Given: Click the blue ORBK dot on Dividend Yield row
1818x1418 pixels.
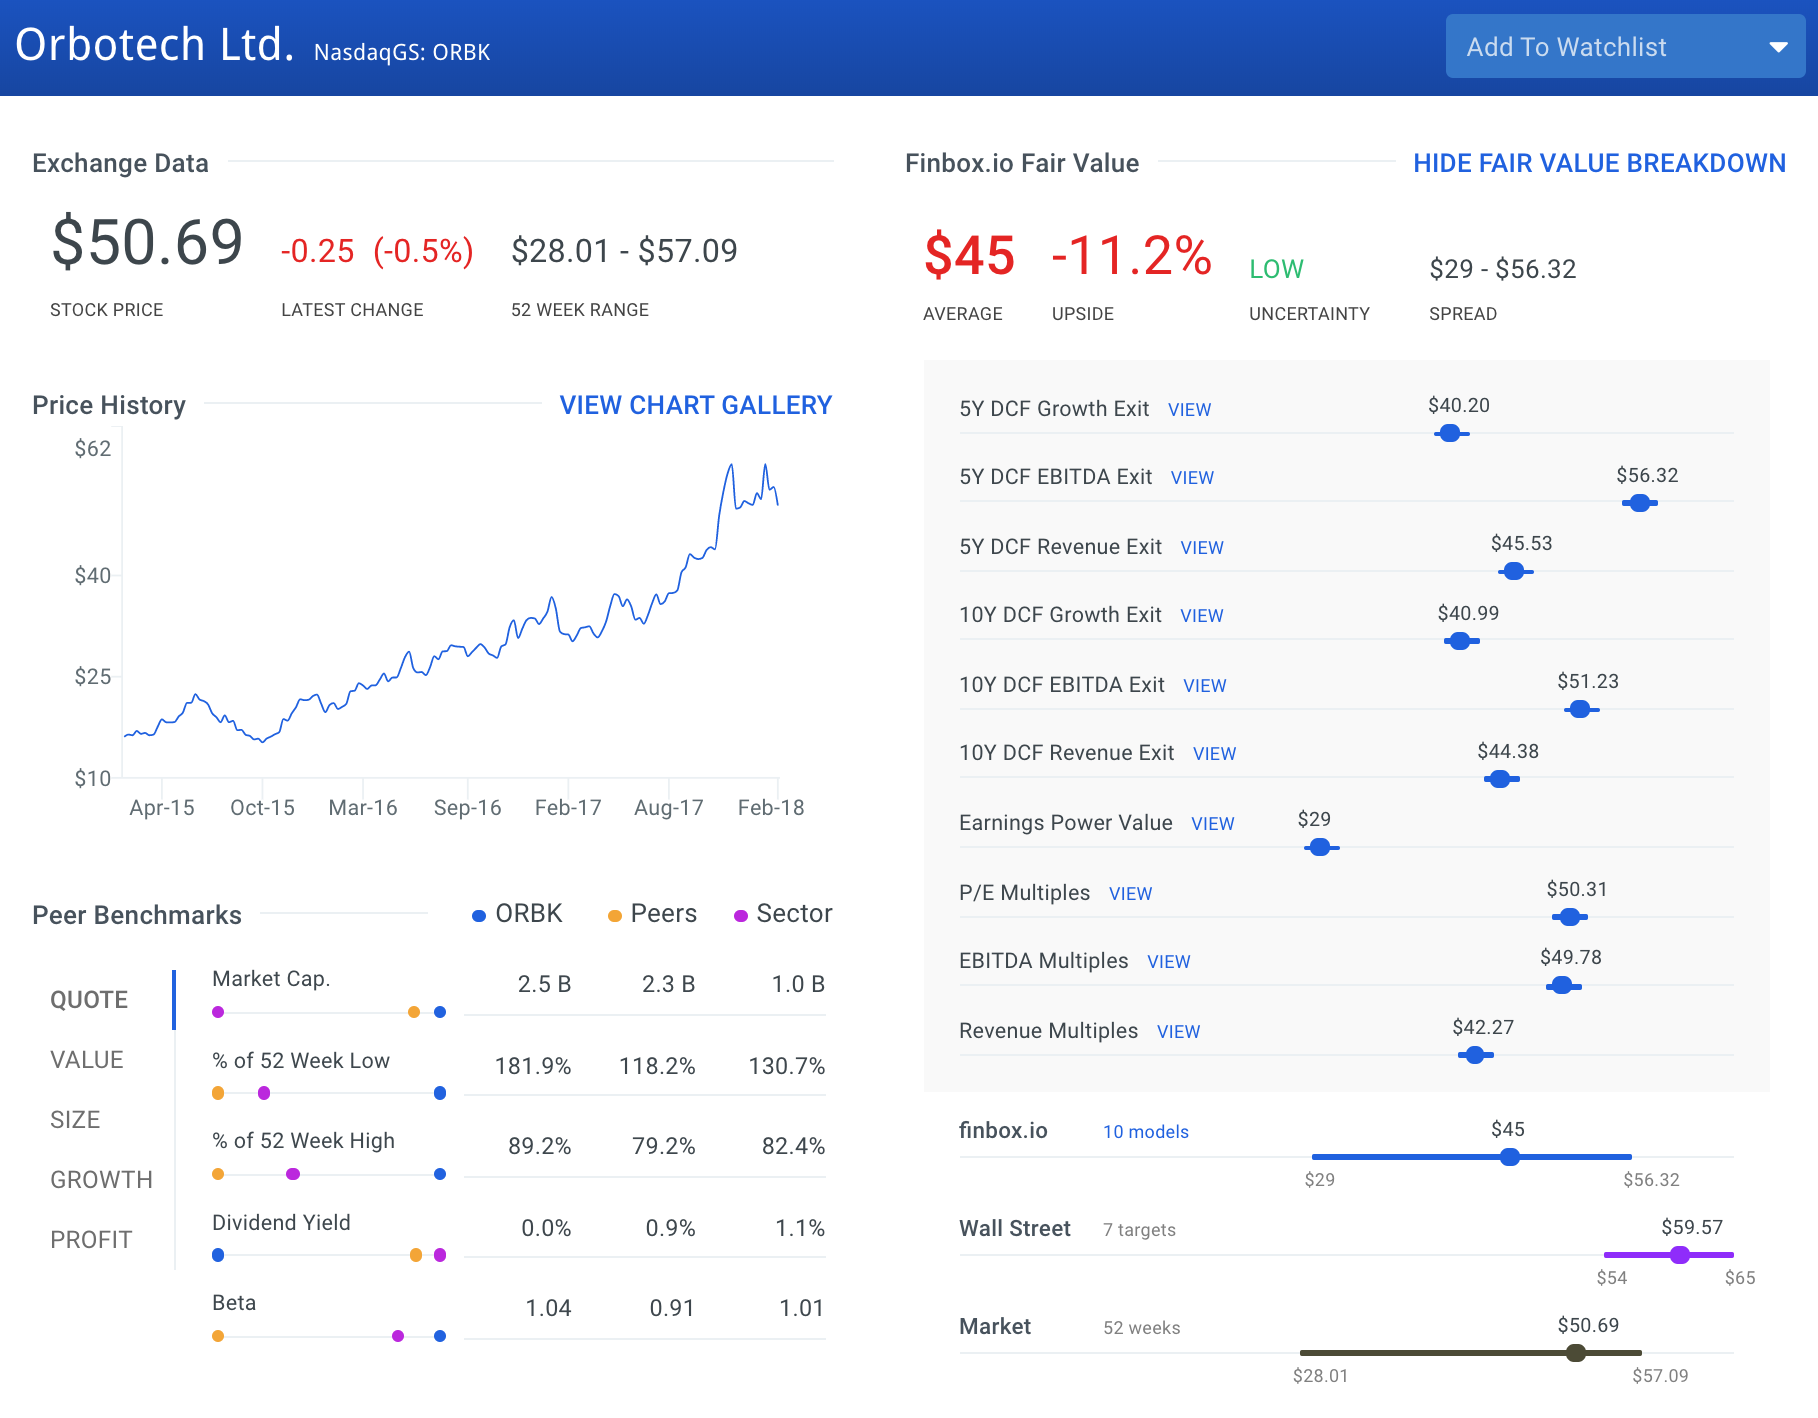Looking at the screenshot, I should [x=218, y=1255].
